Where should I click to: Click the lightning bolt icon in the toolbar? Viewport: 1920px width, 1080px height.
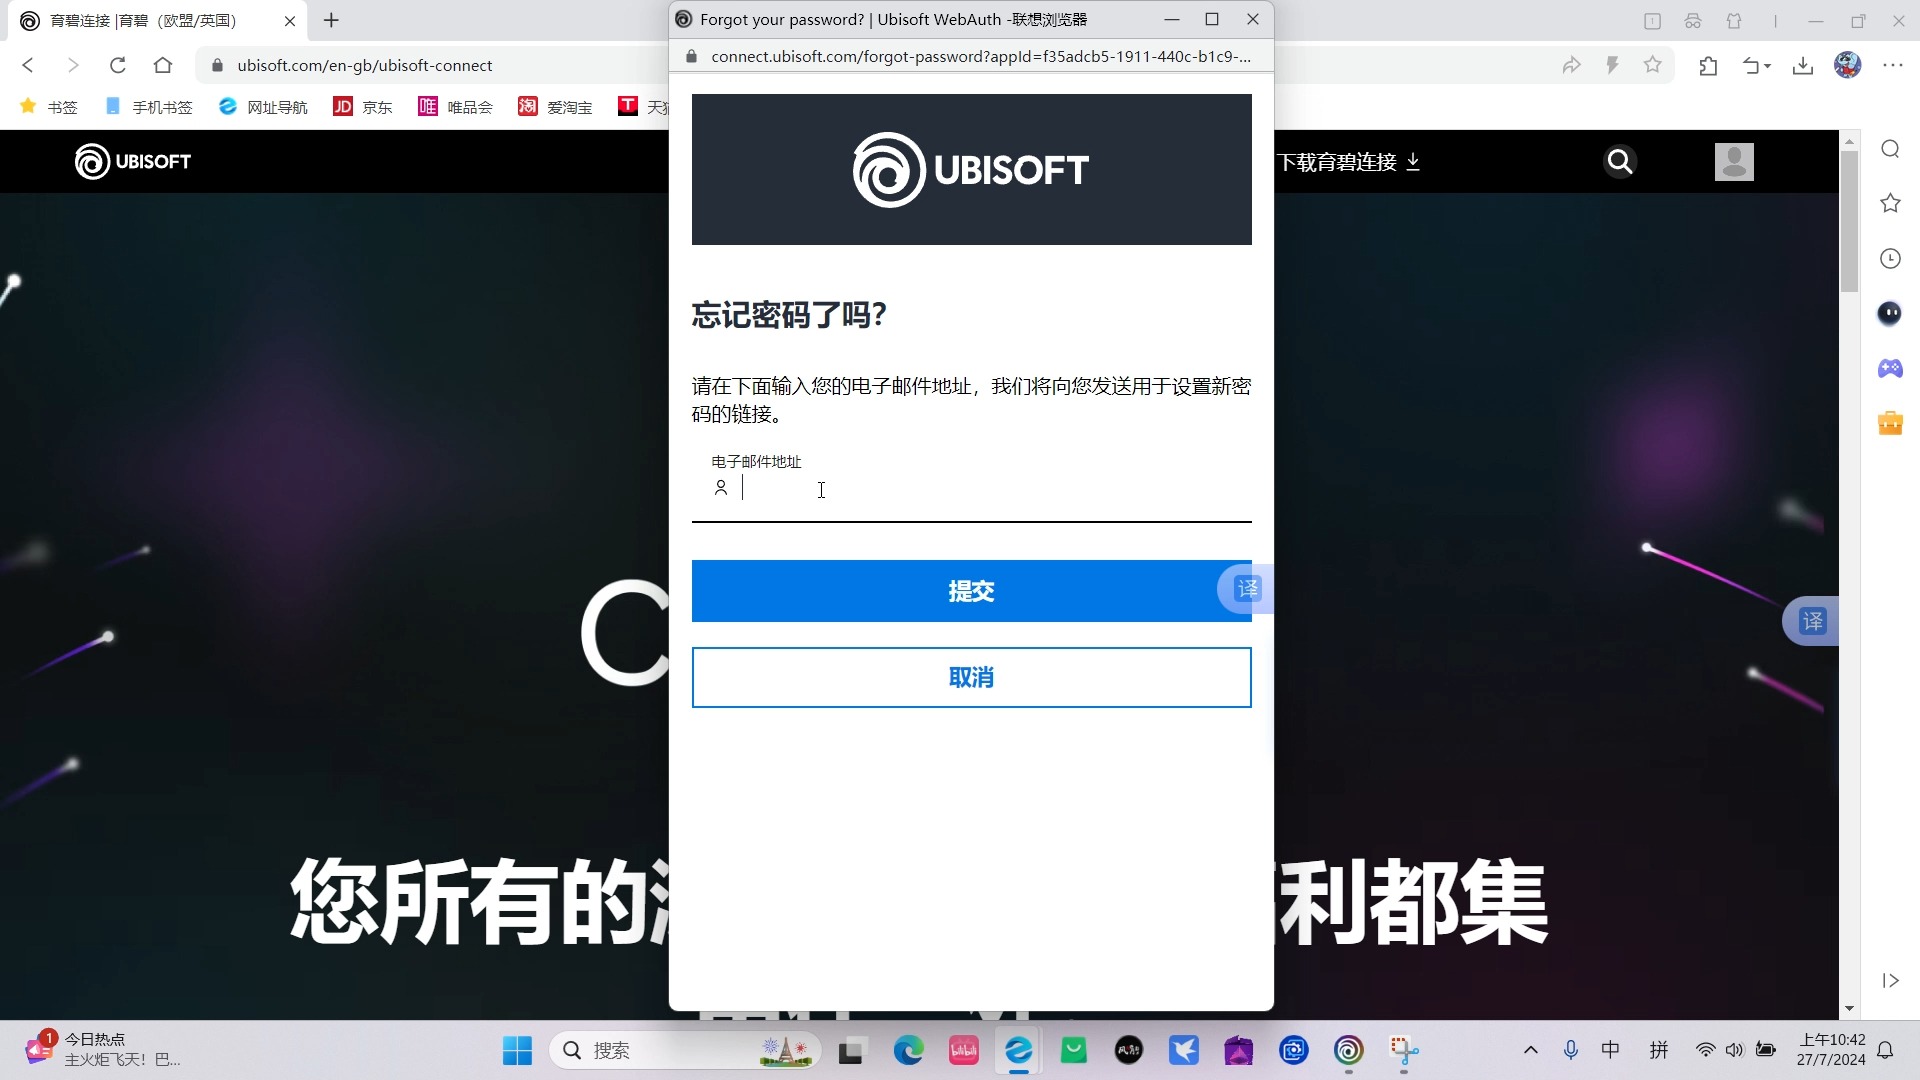(x=1612, y=65)
